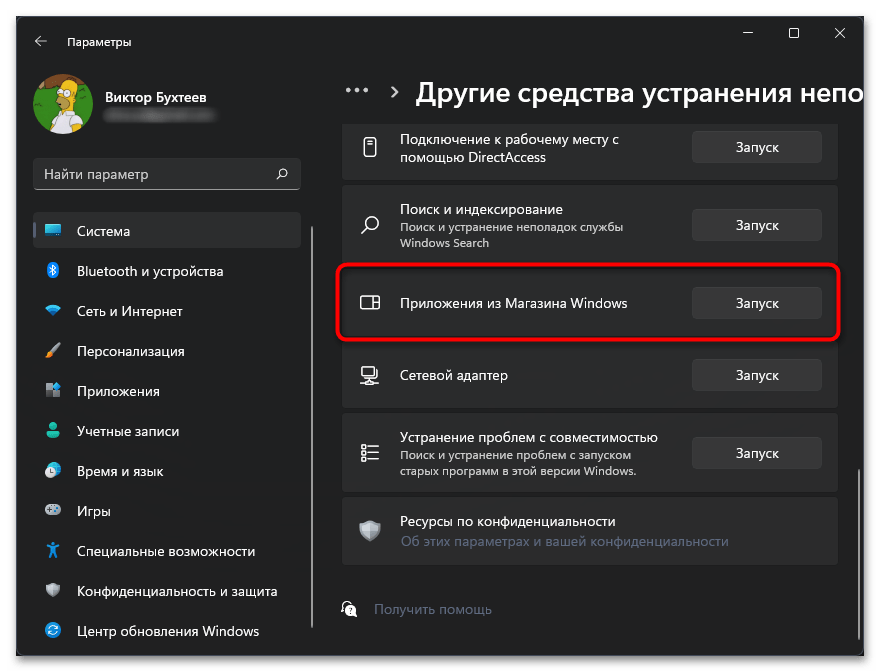Click the Wi-Fi network icon
880x672 pixels.
53,310
